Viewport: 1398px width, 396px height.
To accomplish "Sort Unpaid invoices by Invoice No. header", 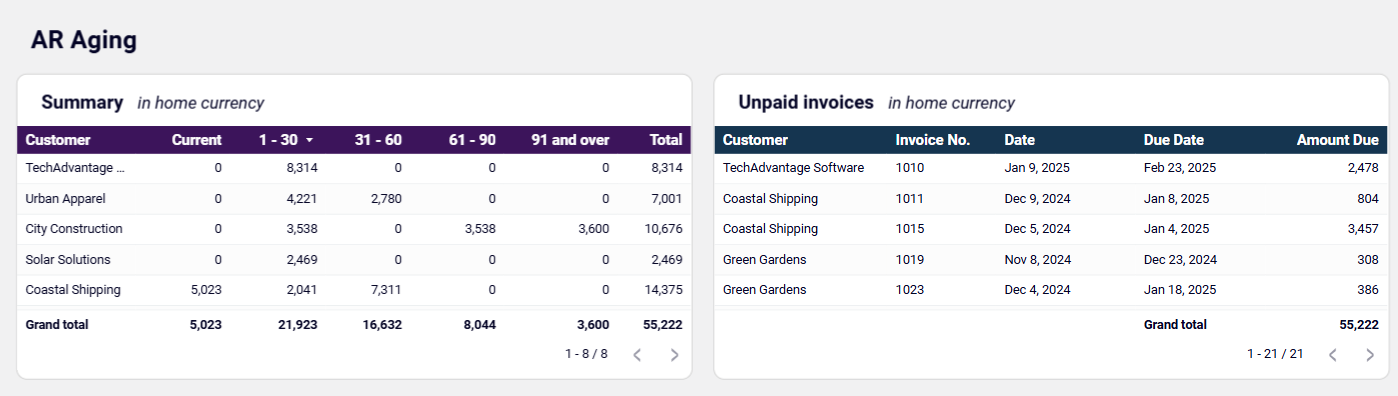I will [x=933, y=140].
